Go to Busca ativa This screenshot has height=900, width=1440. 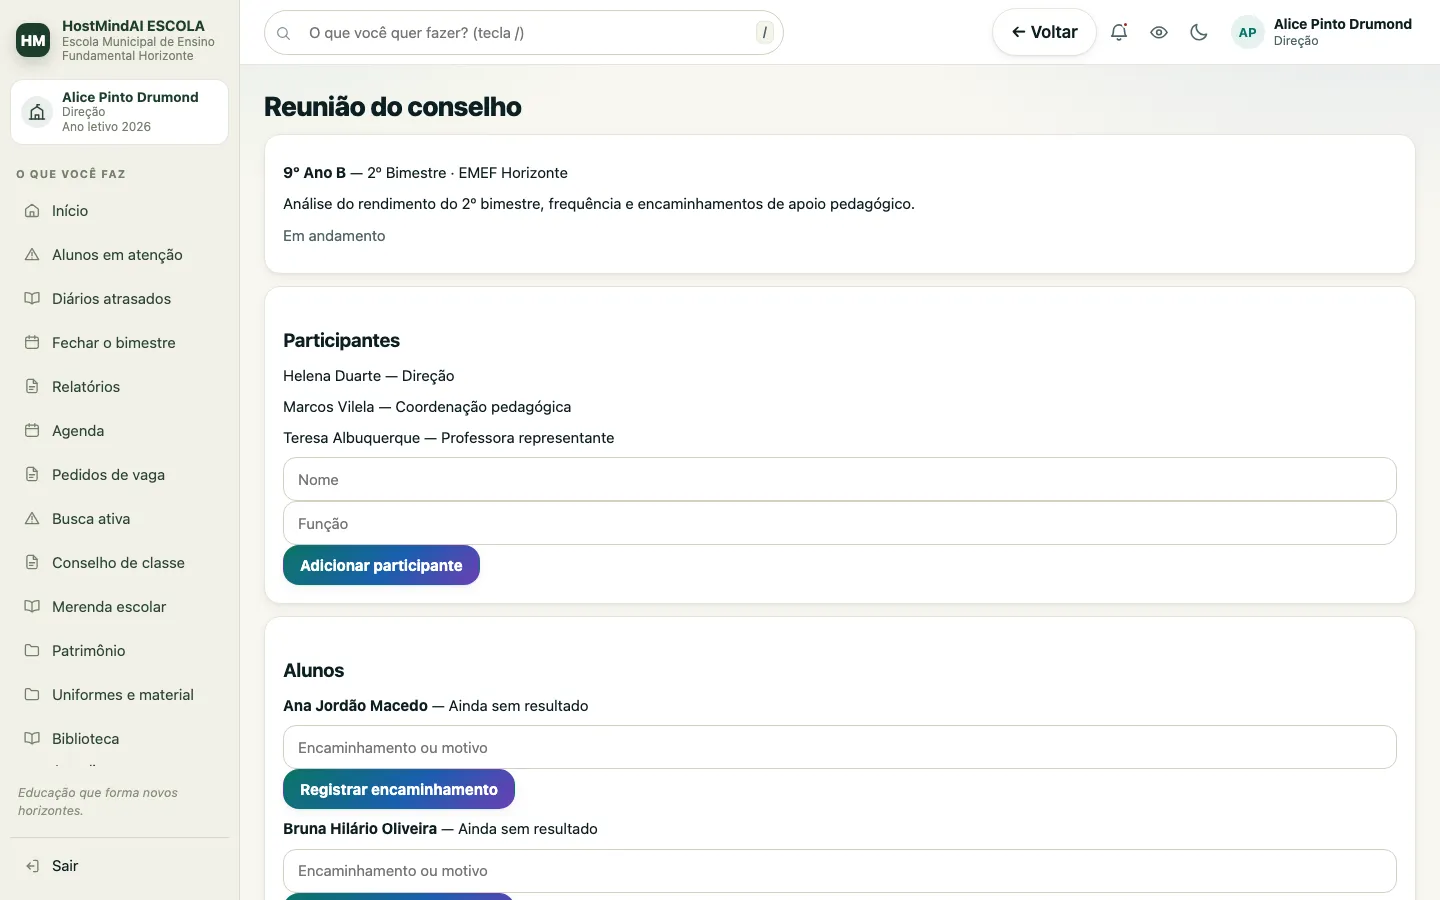[x=120, y=519]
